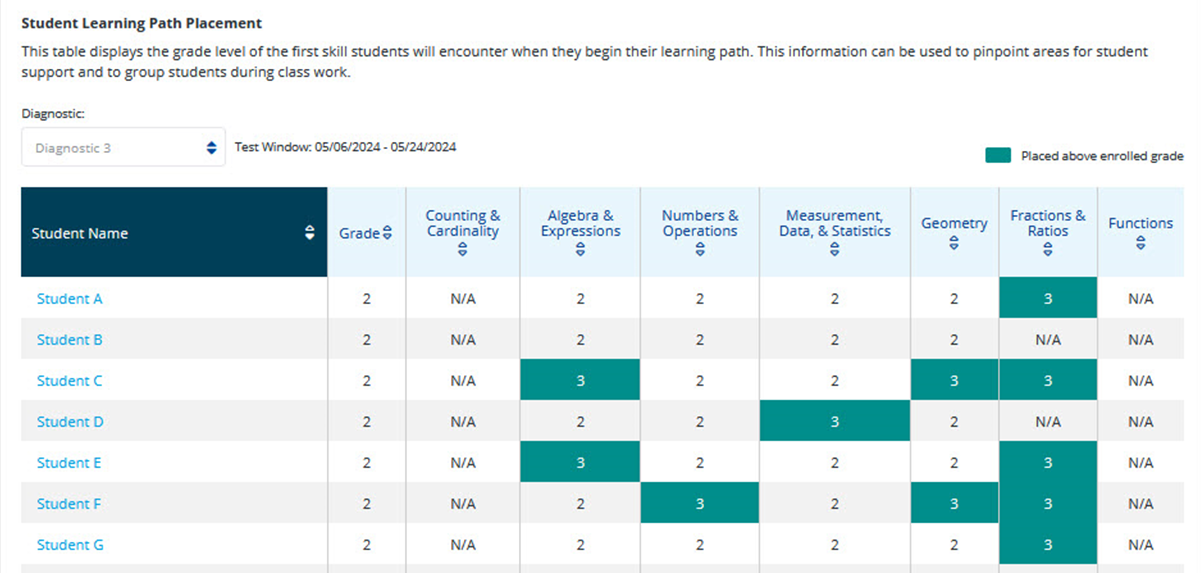Select Student G in the table
The height and width of the screenshot is (573, 1202).
(x=70, y=544)
